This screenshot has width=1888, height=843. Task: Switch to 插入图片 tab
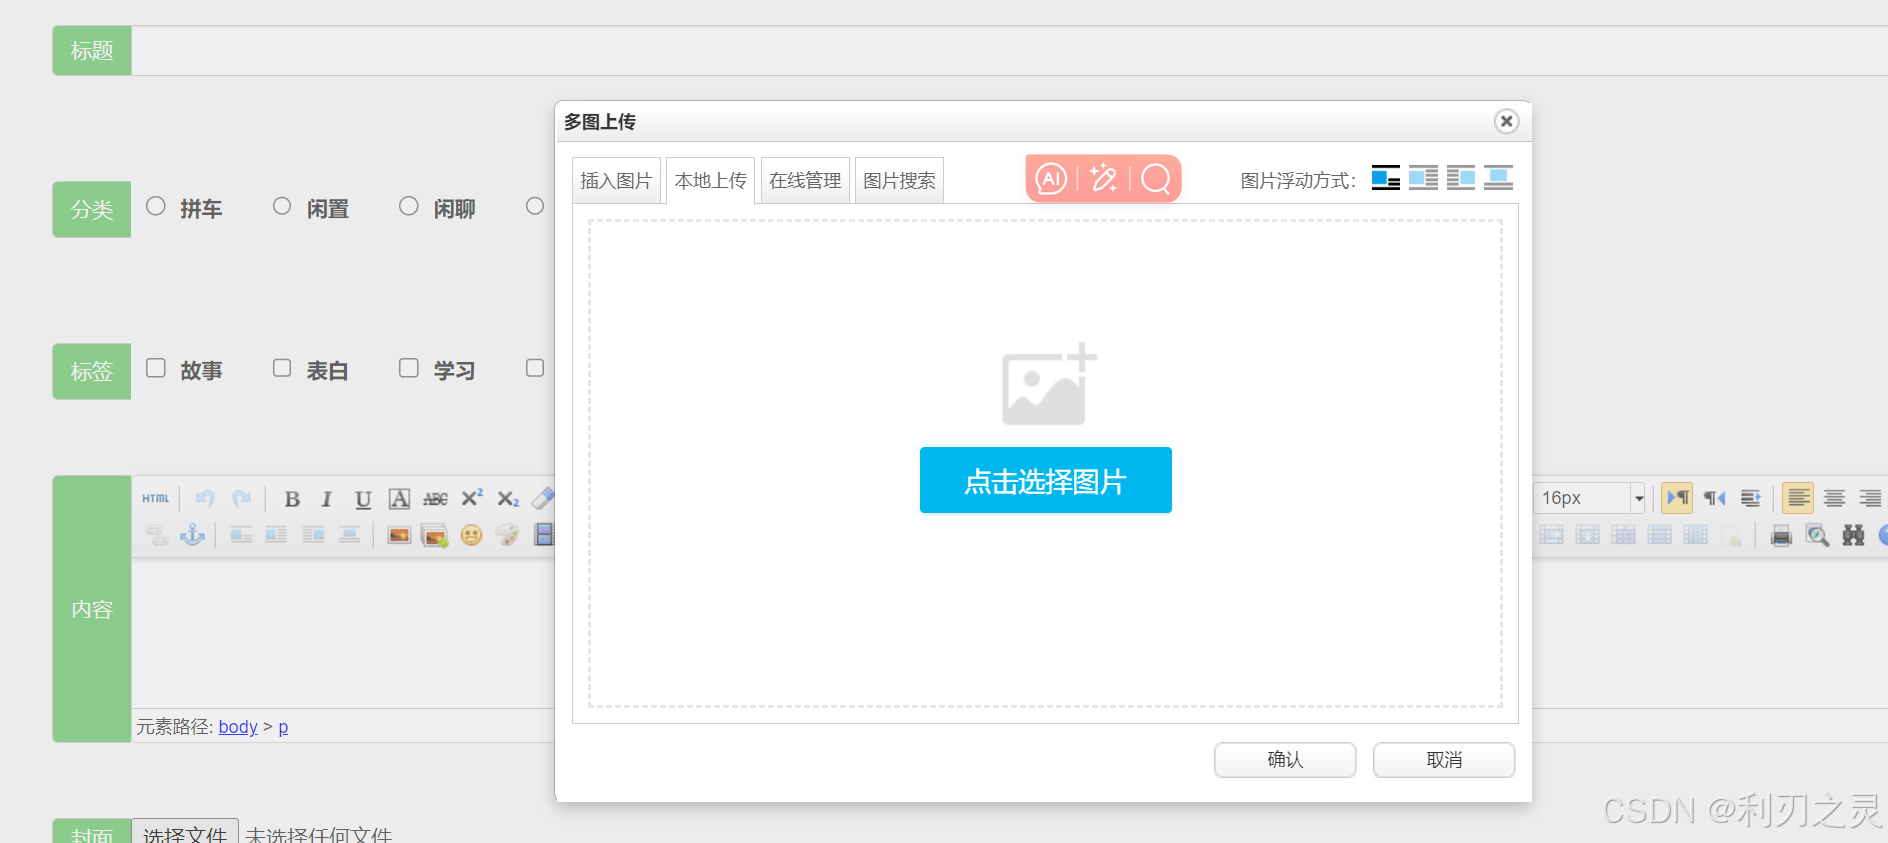[x=616, y=181]
